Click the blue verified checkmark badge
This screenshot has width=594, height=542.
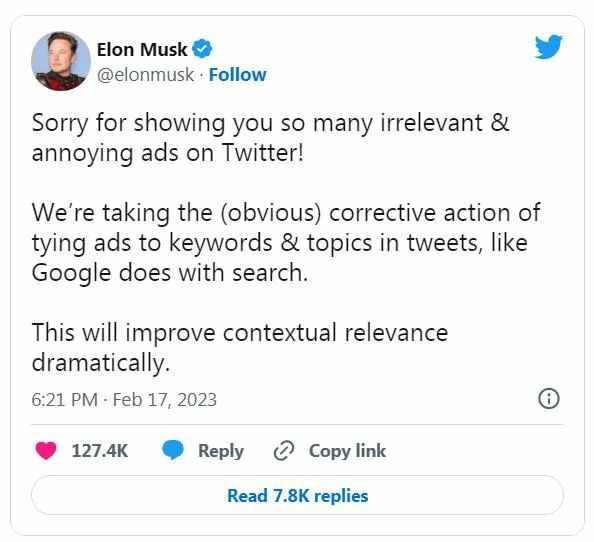pos(203,49)
